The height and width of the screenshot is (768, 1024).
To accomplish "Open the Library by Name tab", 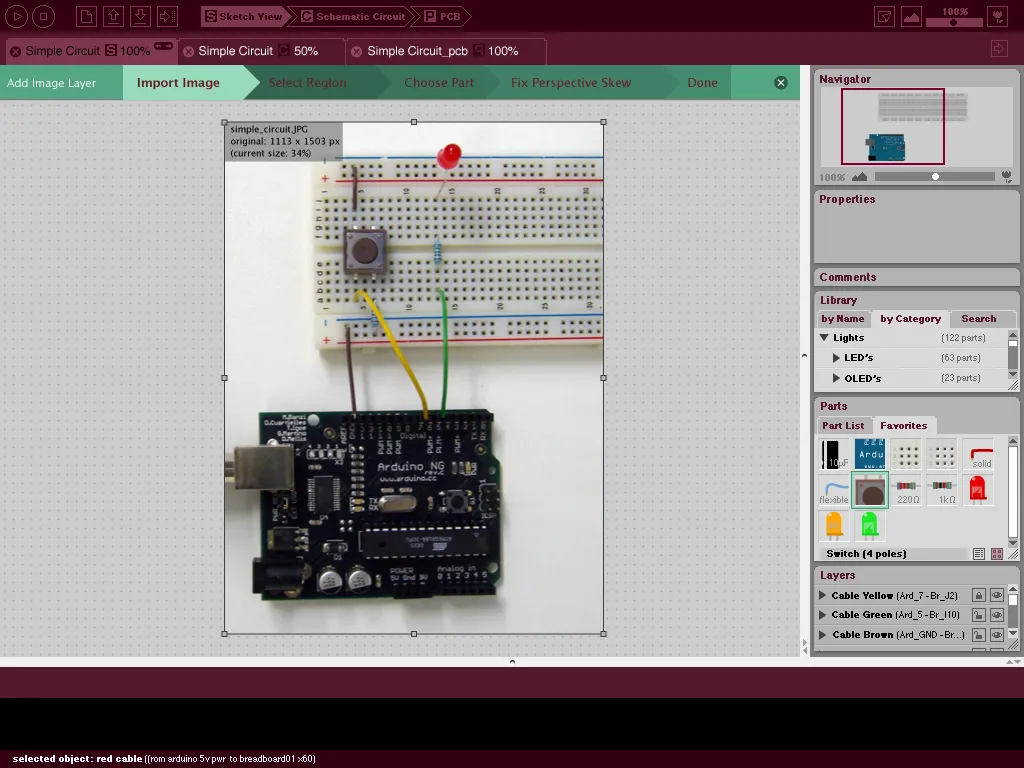I will [x=842, y=319].
